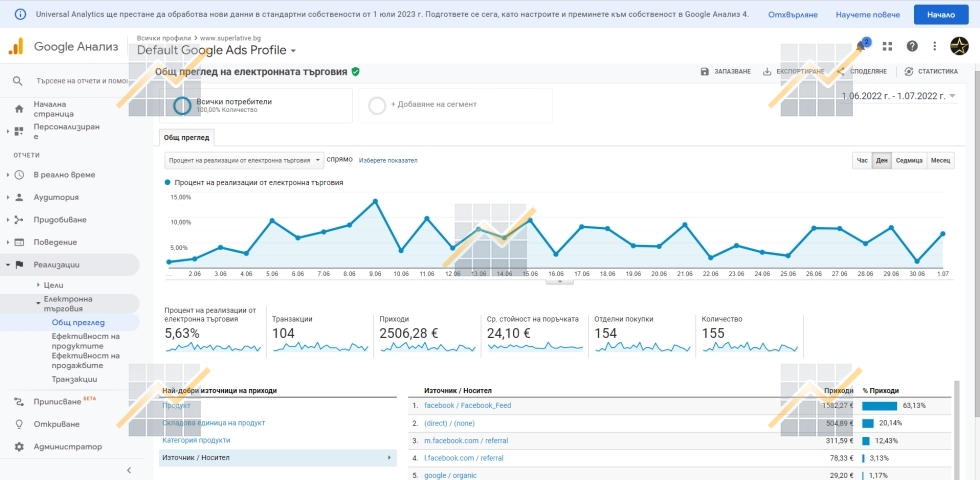Click the Google Analytics logo
The image size is (980, 480).
tap(17, 47)
